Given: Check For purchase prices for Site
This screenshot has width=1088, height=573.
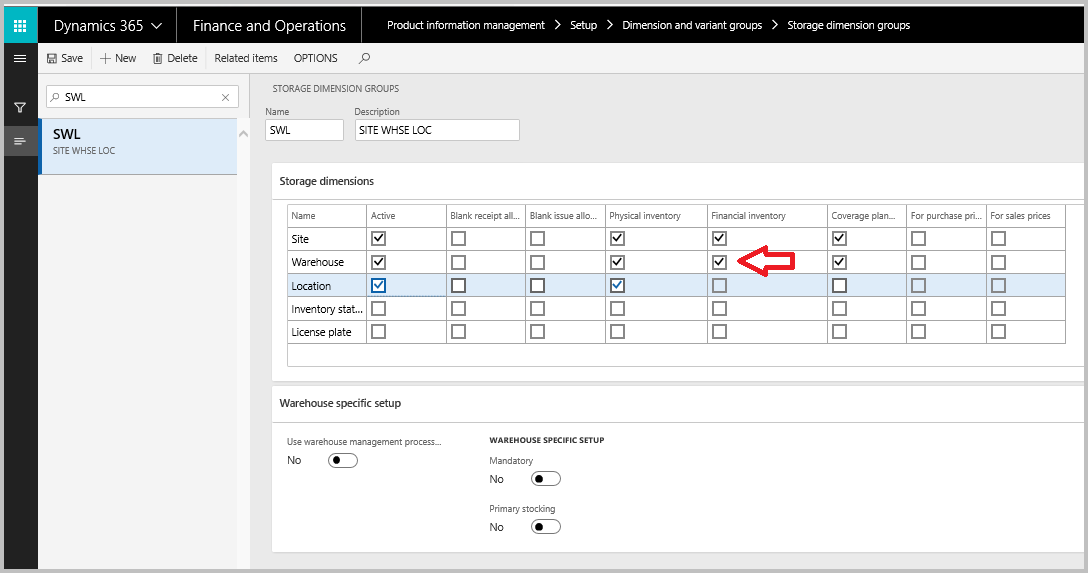Looking at the screenshot, I should pyautogui.click(x=919, y=239).
